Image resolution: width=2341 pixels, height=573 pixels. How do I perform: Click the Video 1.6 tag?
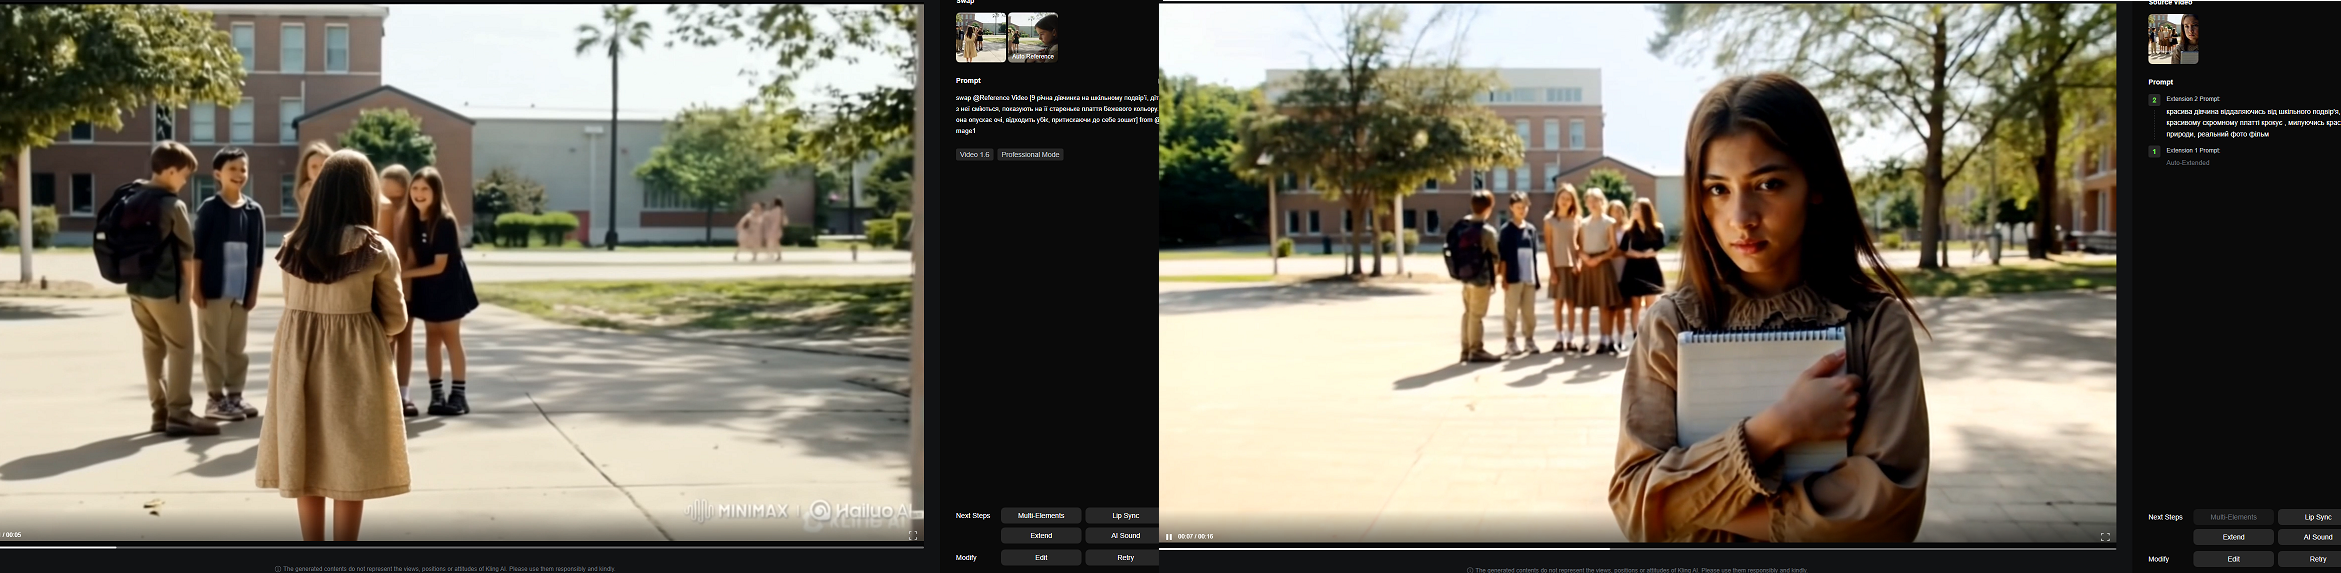[x=974, y=155]
